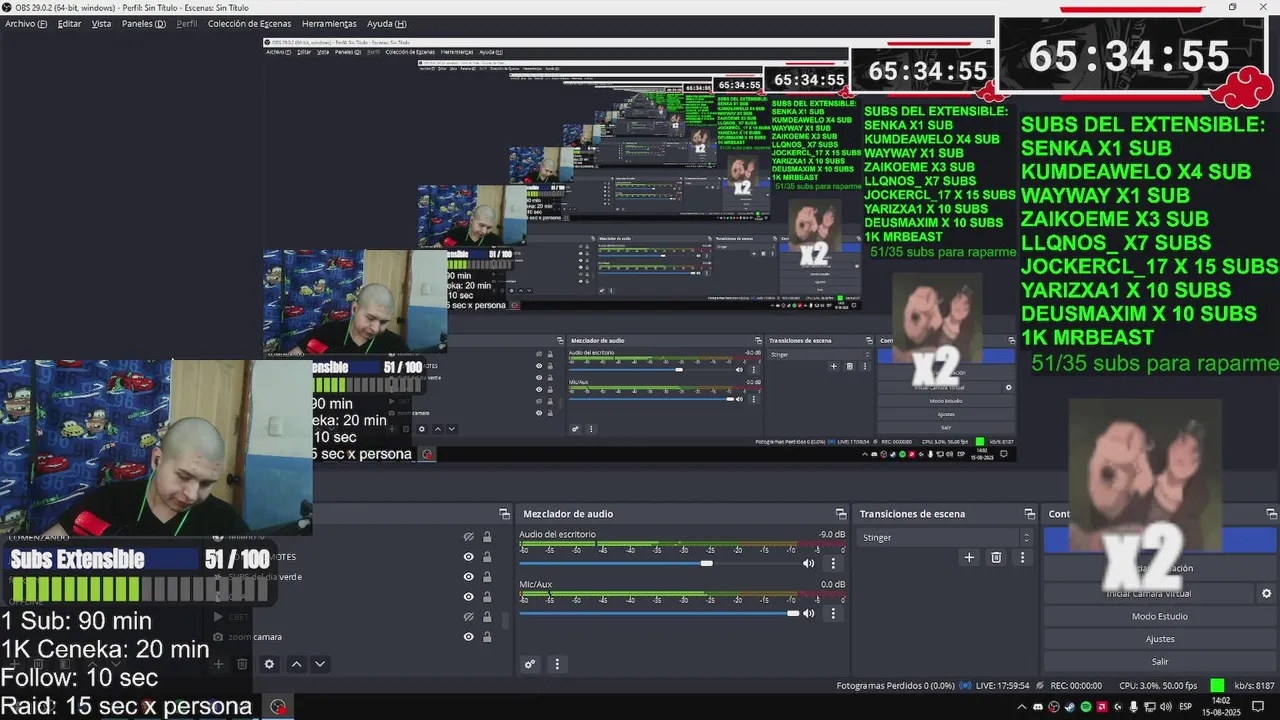Image resolution: width=1280 pixels, height=720 pixels.
Task: Click the Audio del escritorio label
Action: click(557, 535)
